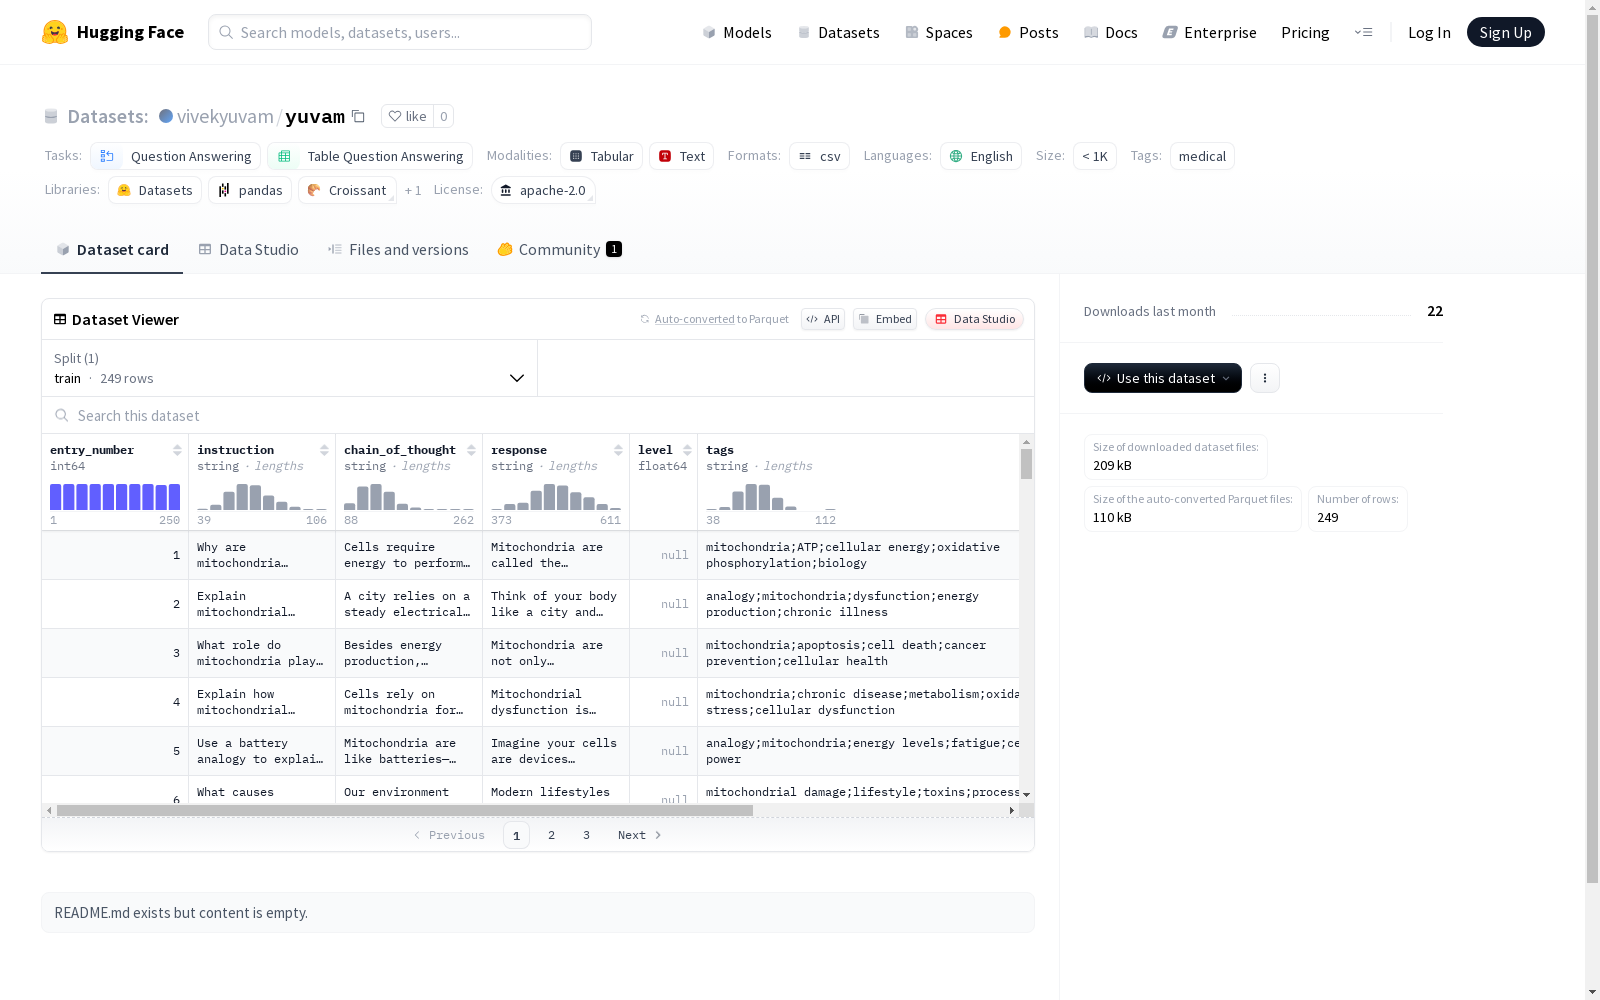Click the apache-2.0 license tag
This screenshot has height=1000, width=1600.
click(x=543, y=190)
